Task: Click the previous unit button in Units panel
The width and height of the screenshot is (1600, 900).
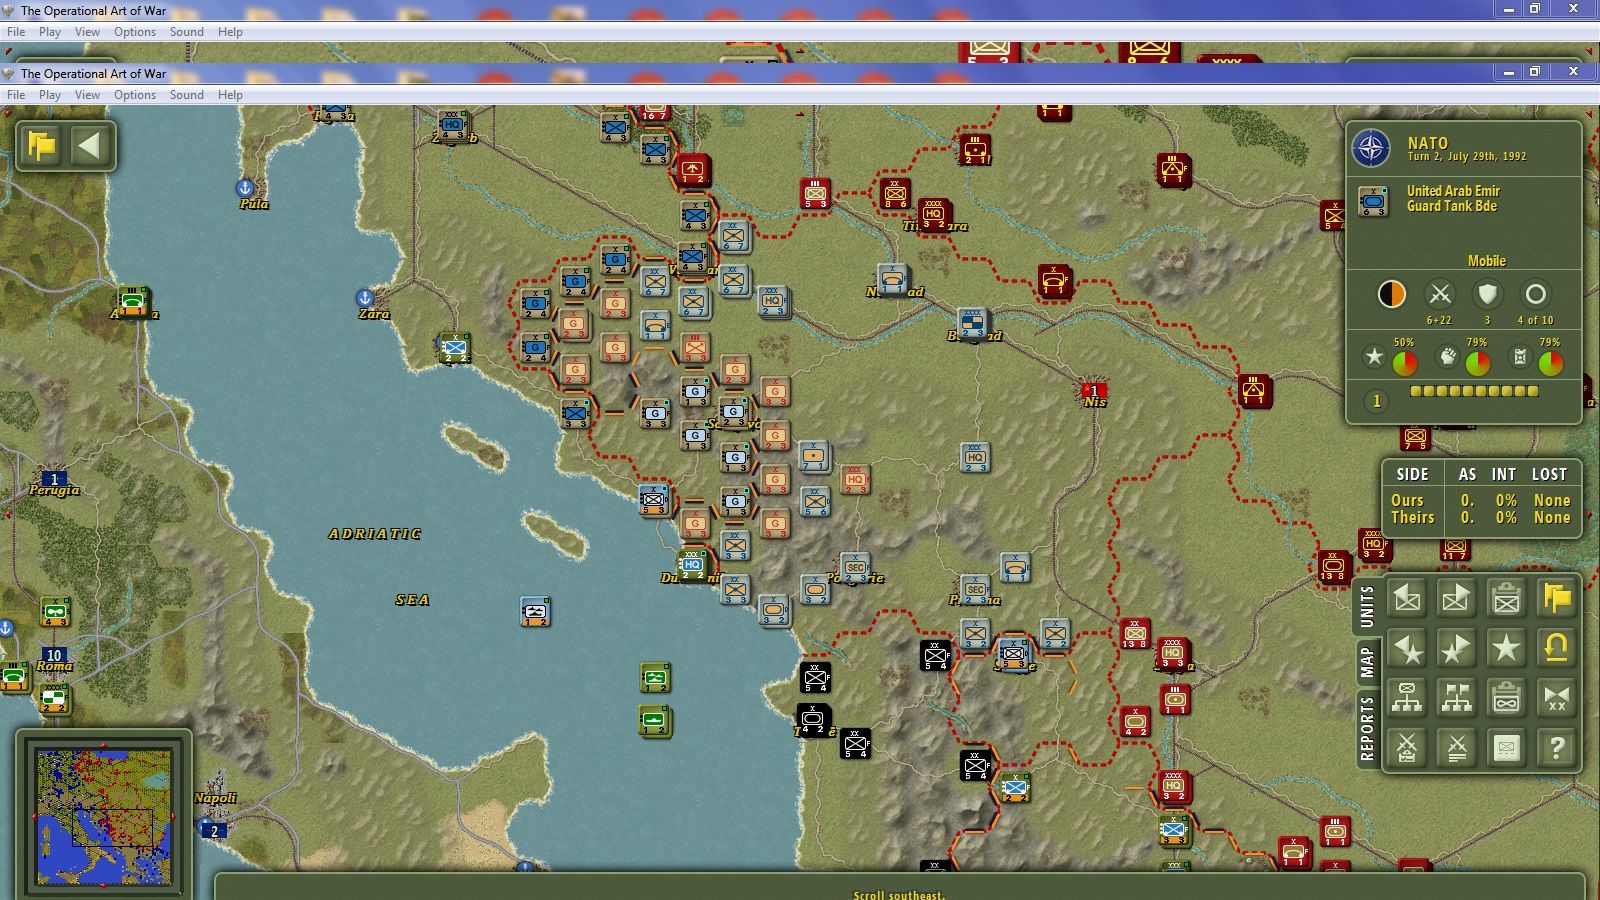Action: [x=1407, y=598]
